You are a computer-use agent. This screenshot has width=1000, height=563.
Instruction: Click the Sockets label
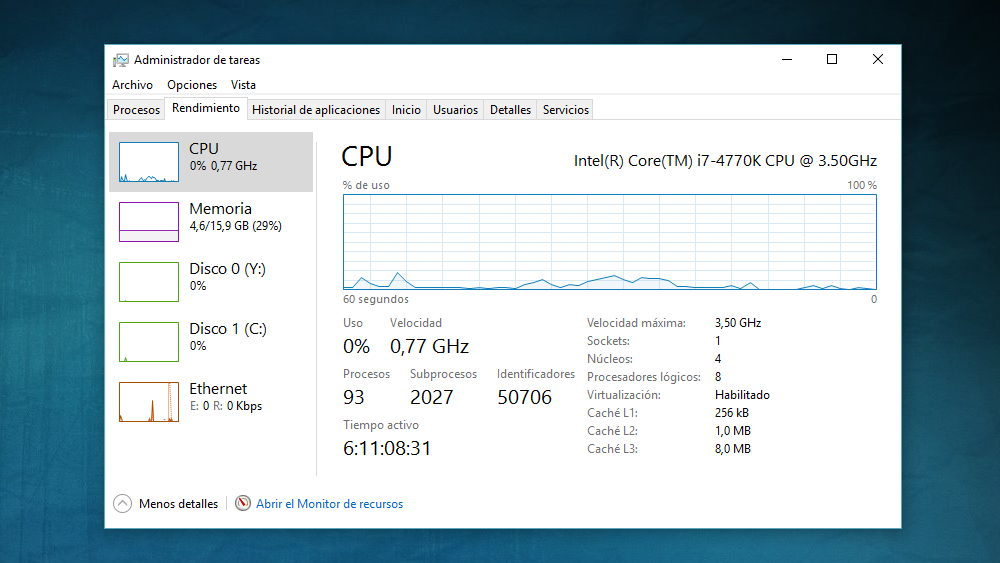coord(608,341)
